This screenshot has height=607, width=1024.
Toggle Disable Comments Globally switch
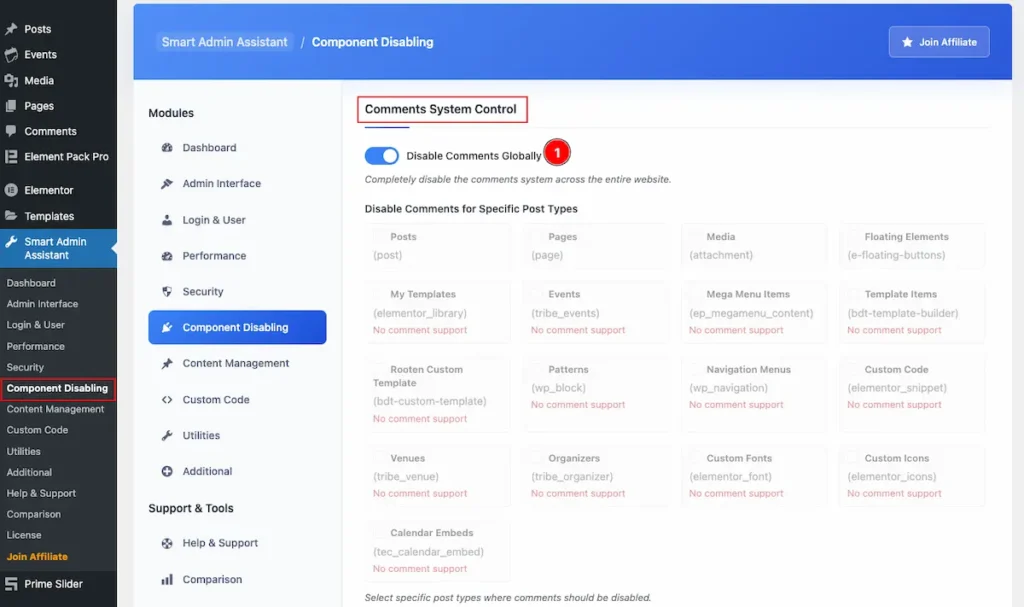[x=381, y=156]
